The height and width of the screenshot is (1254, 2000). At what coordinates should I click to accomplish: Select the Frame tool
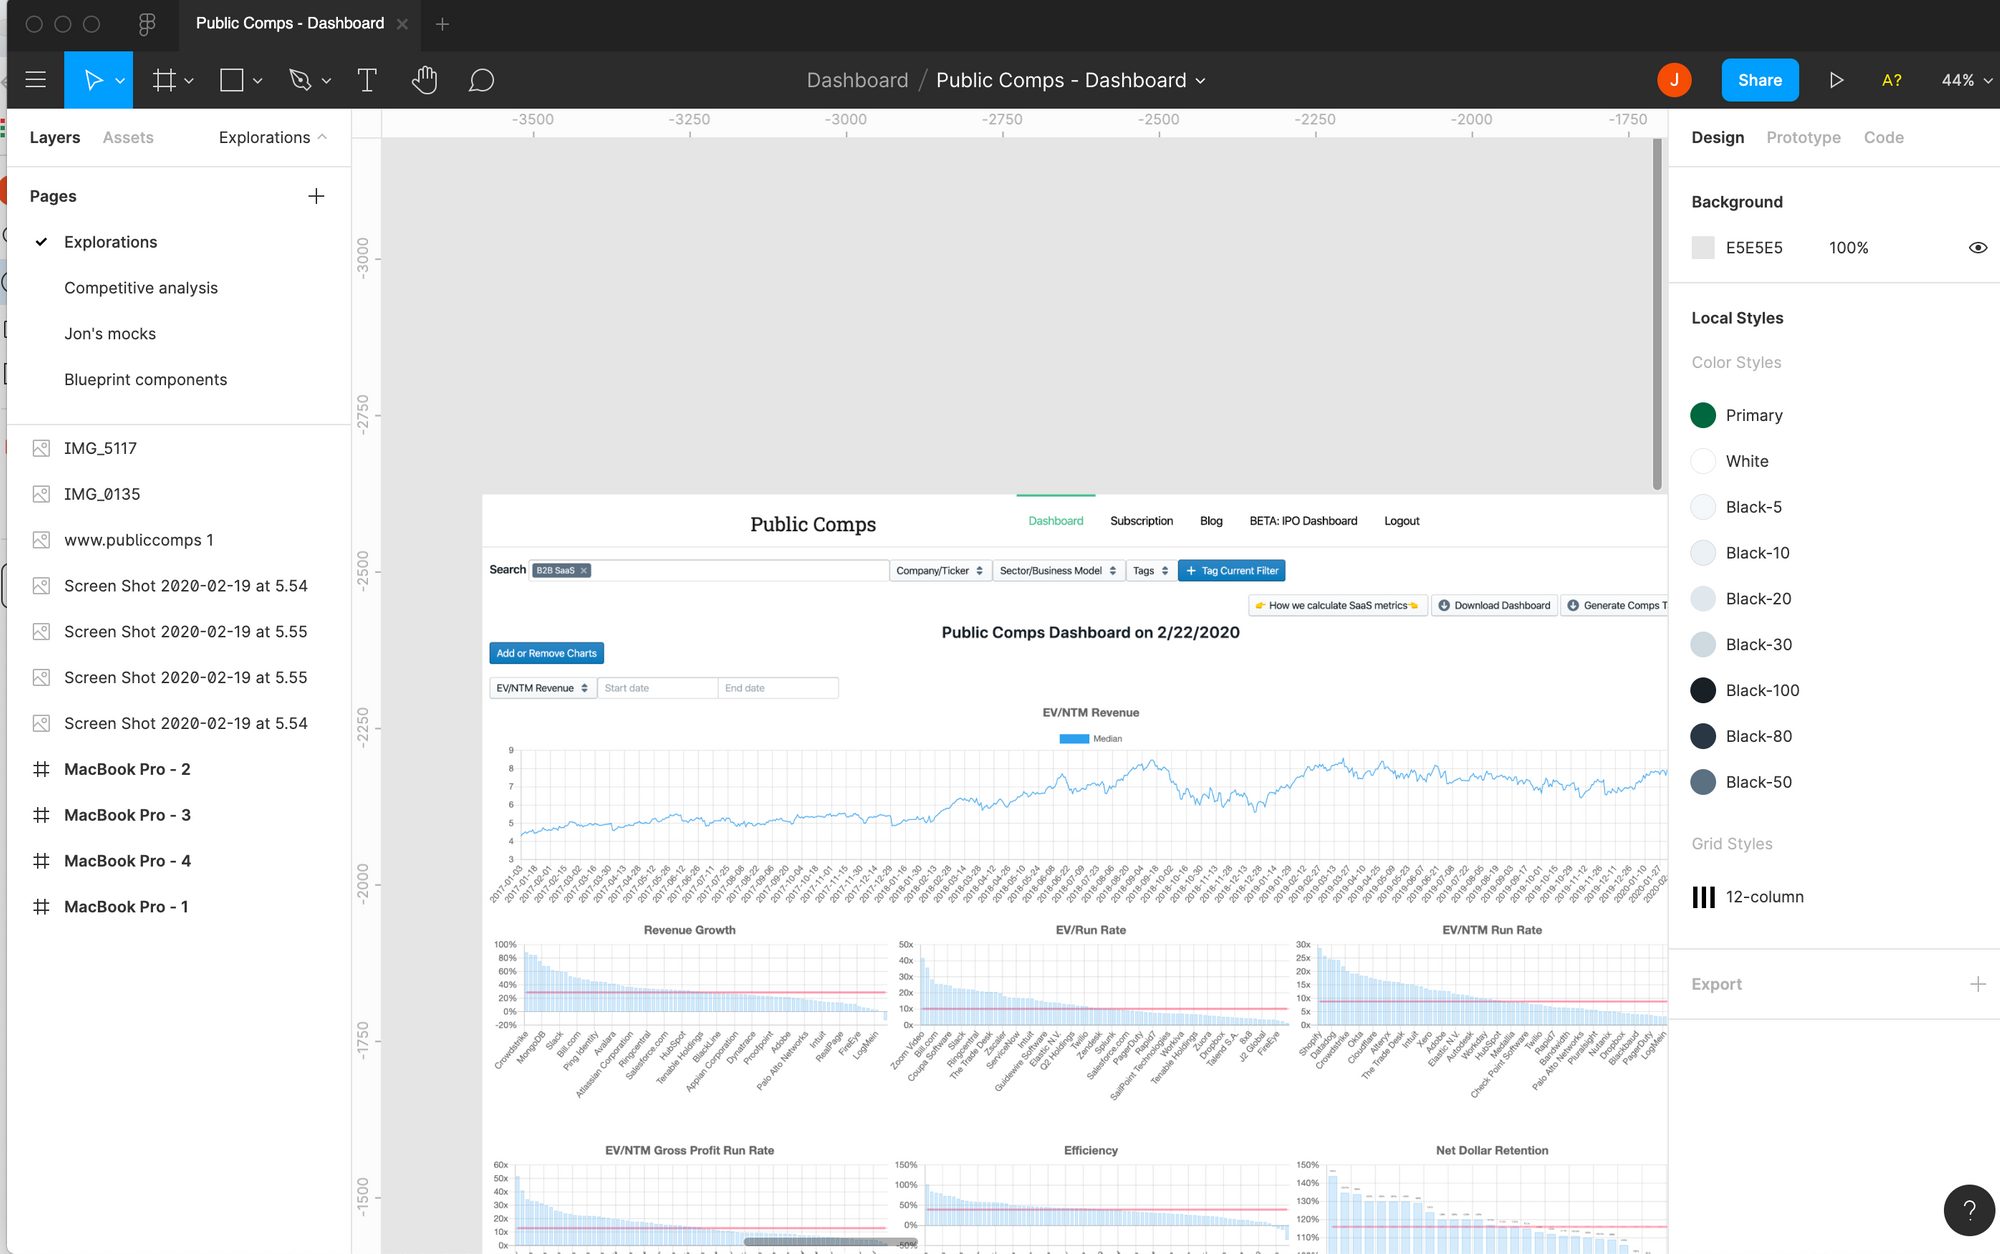point(164,80)
